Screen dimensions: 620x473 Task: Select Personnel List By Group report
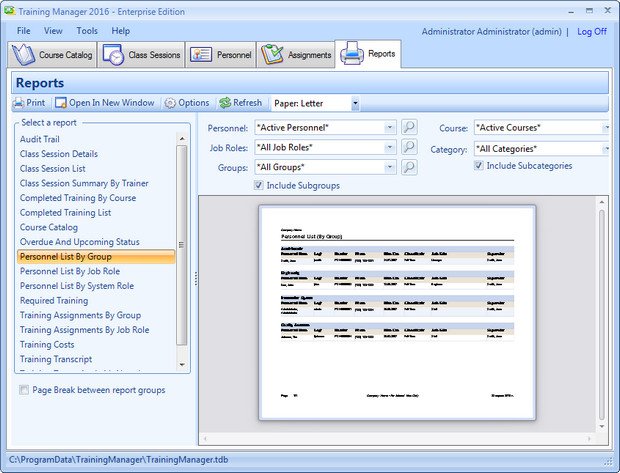(x=96, y=257)
